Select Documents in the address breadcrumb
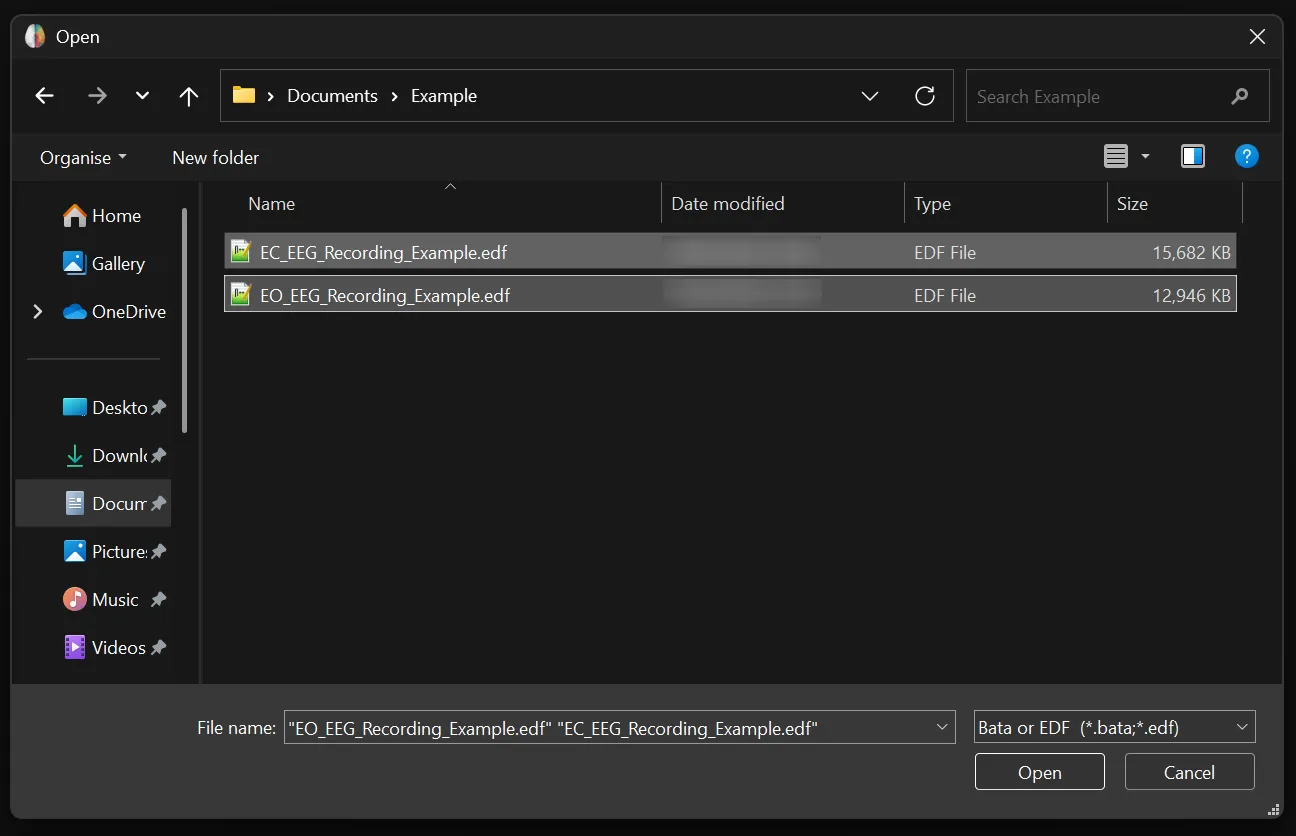This screenshot has height=836, width=1296. (x=332, y=96)
